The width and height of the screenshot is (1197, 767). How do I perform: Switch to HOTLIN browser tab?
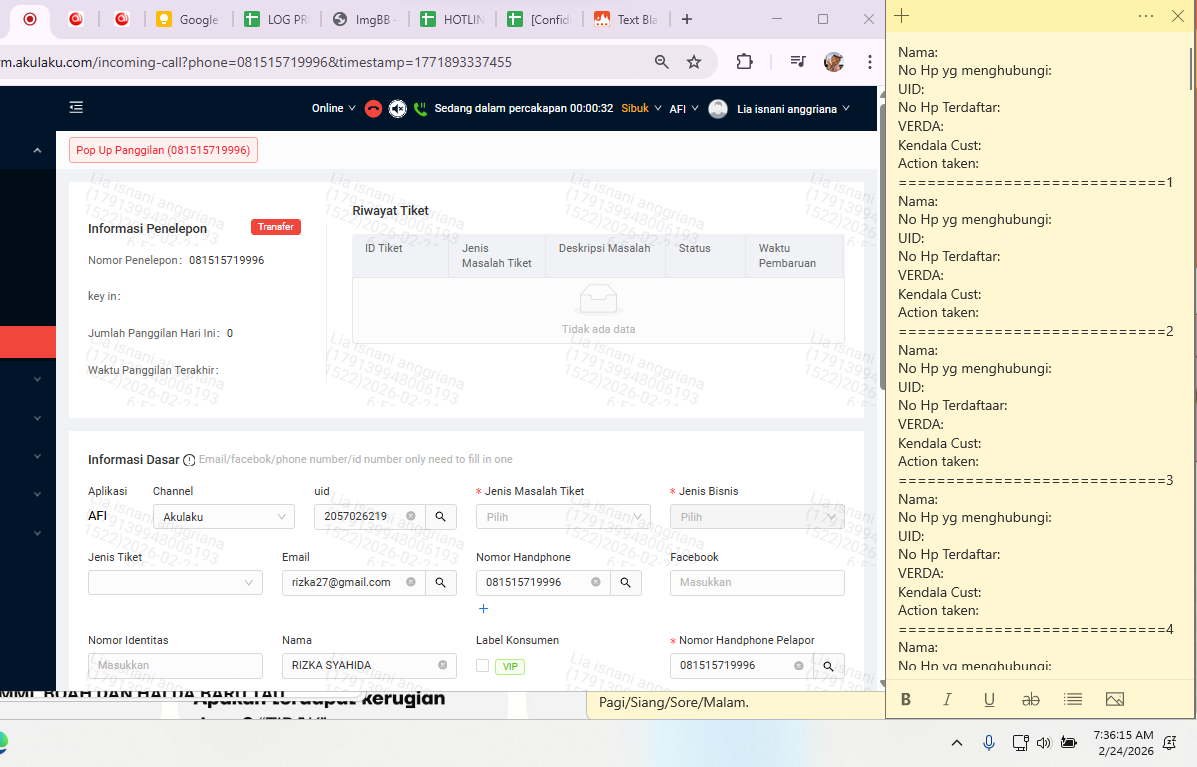(452, 19)
